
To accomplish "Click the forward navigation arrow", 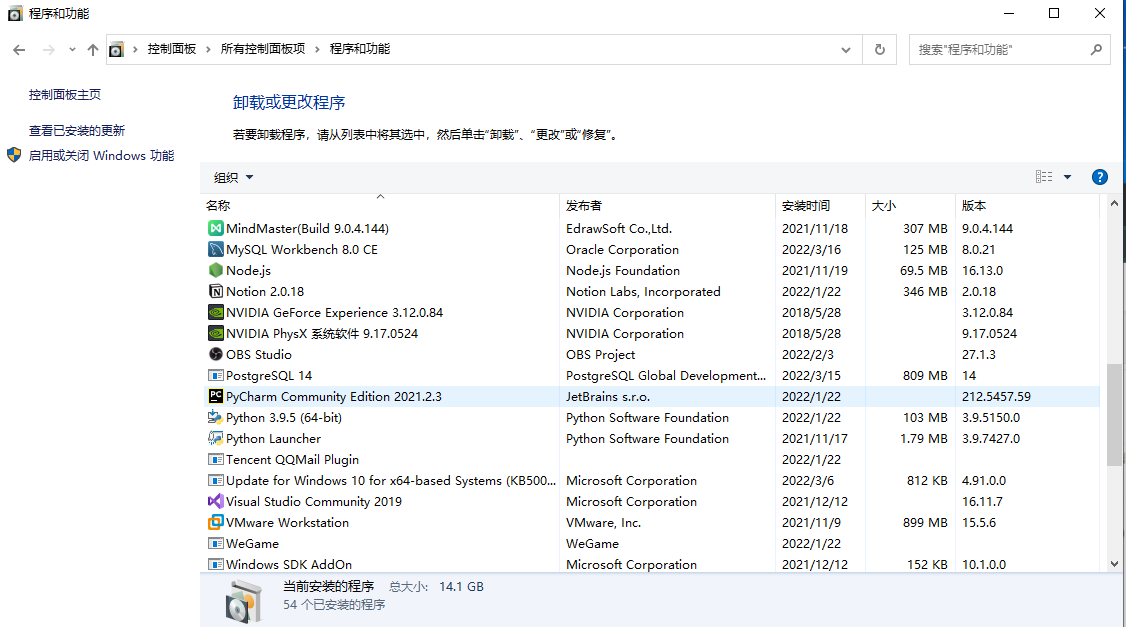I will click(48, 50).
